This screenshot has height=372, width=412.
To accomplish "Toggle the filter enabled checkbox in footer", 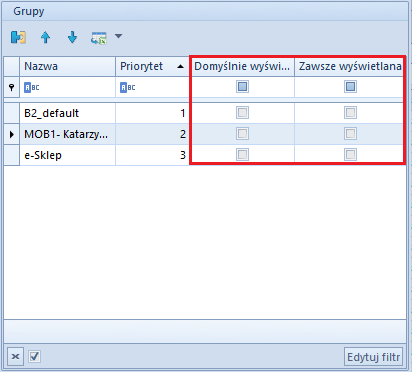I will point(35,357).
